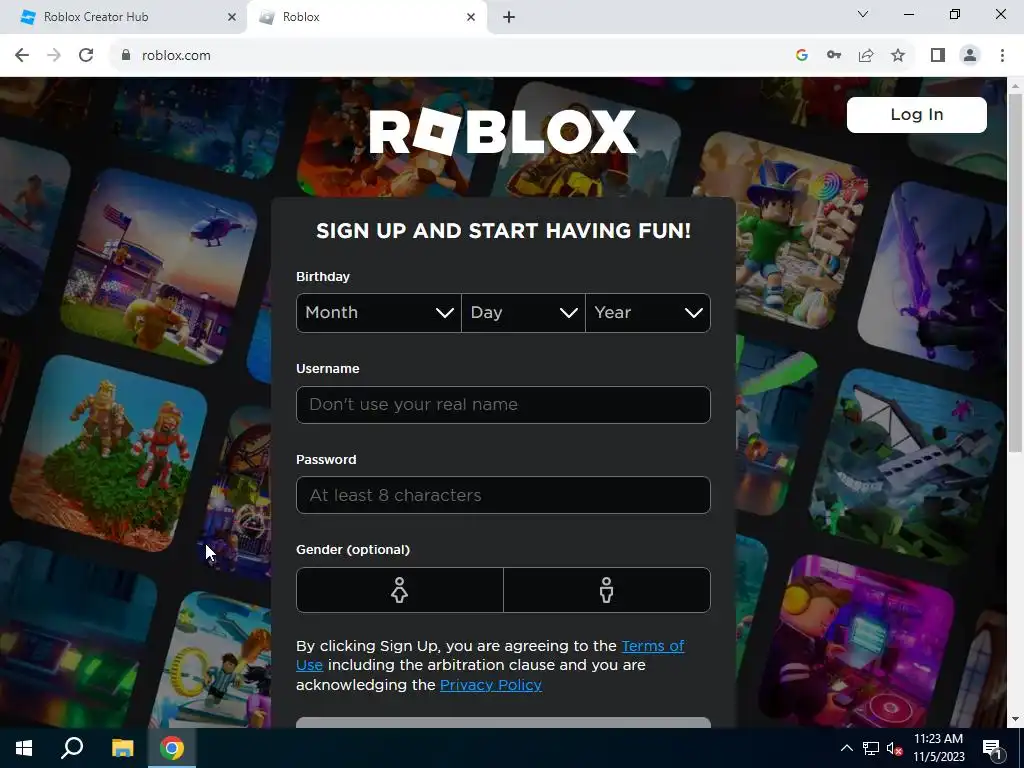Close the Roblox tab
The height and width of the screenshot is (768, 1024).
click(x=471, y=18)
